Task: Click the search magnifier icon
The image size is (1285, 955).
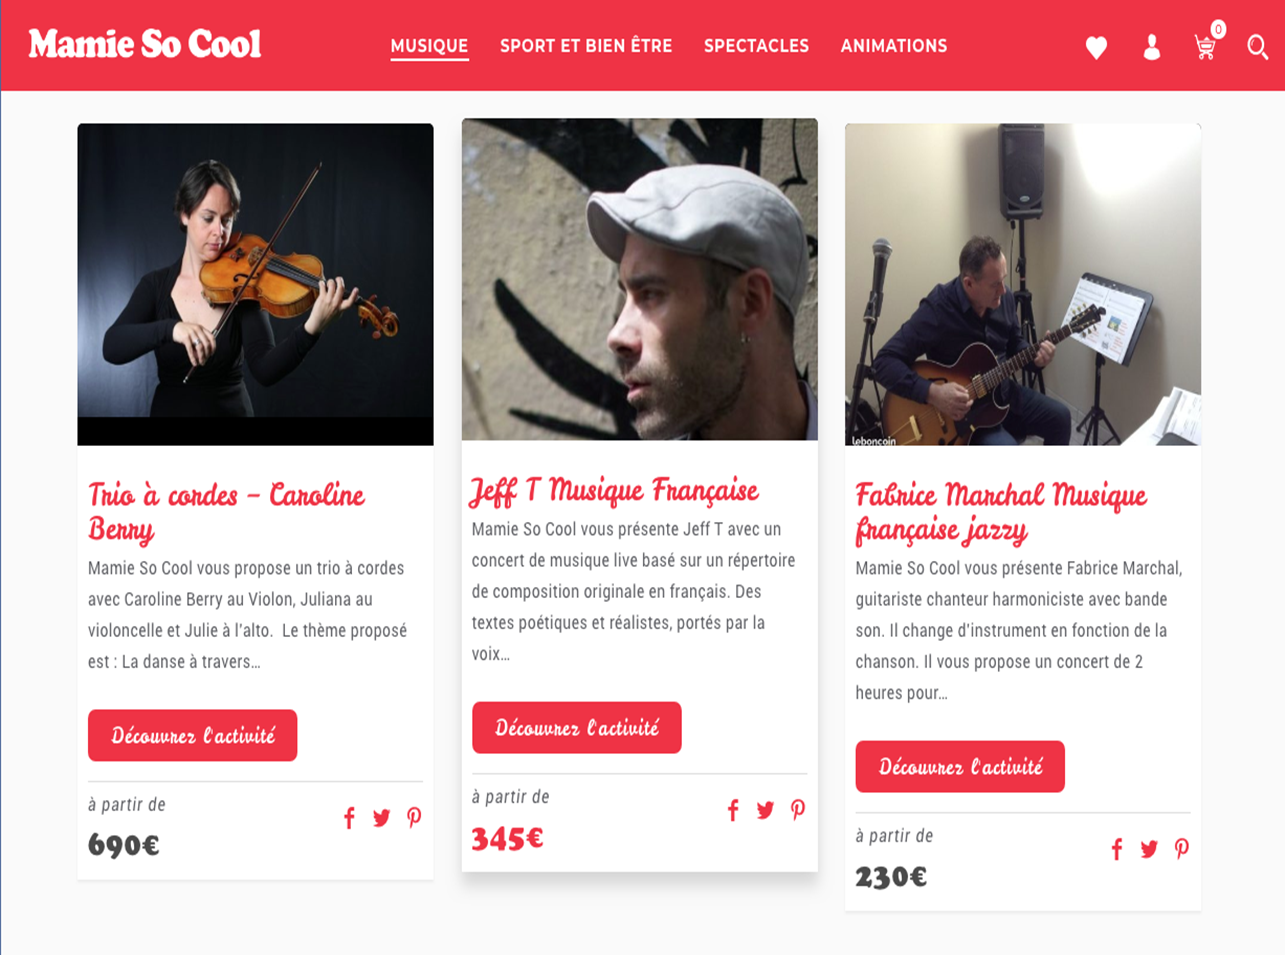Action: (x=1257, y=47)
